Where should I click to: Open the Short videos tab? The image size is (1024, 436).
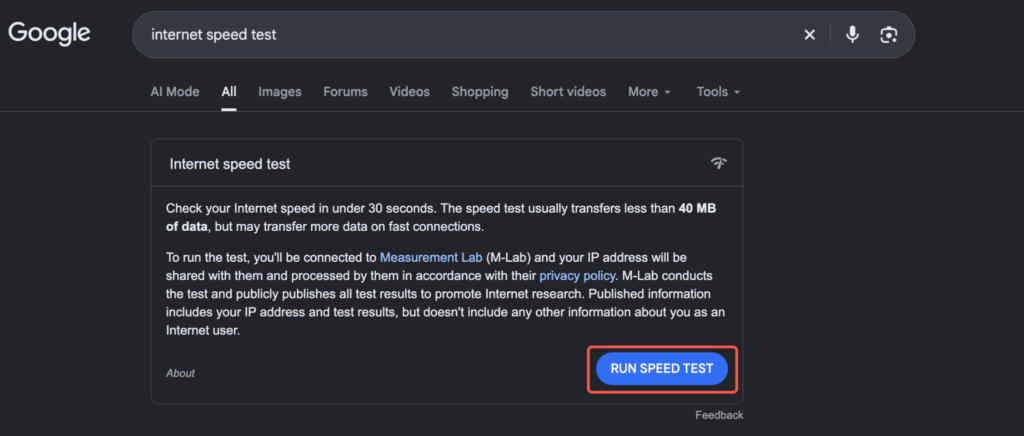pos(568,92)
